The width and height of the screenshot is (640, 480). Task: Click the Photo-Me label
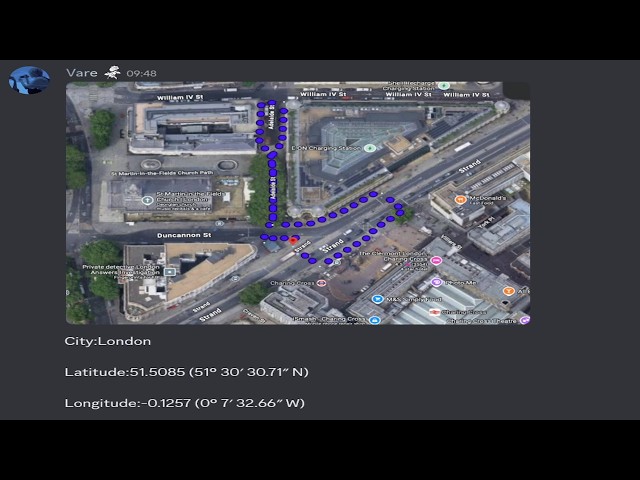(x=460, y=282)
